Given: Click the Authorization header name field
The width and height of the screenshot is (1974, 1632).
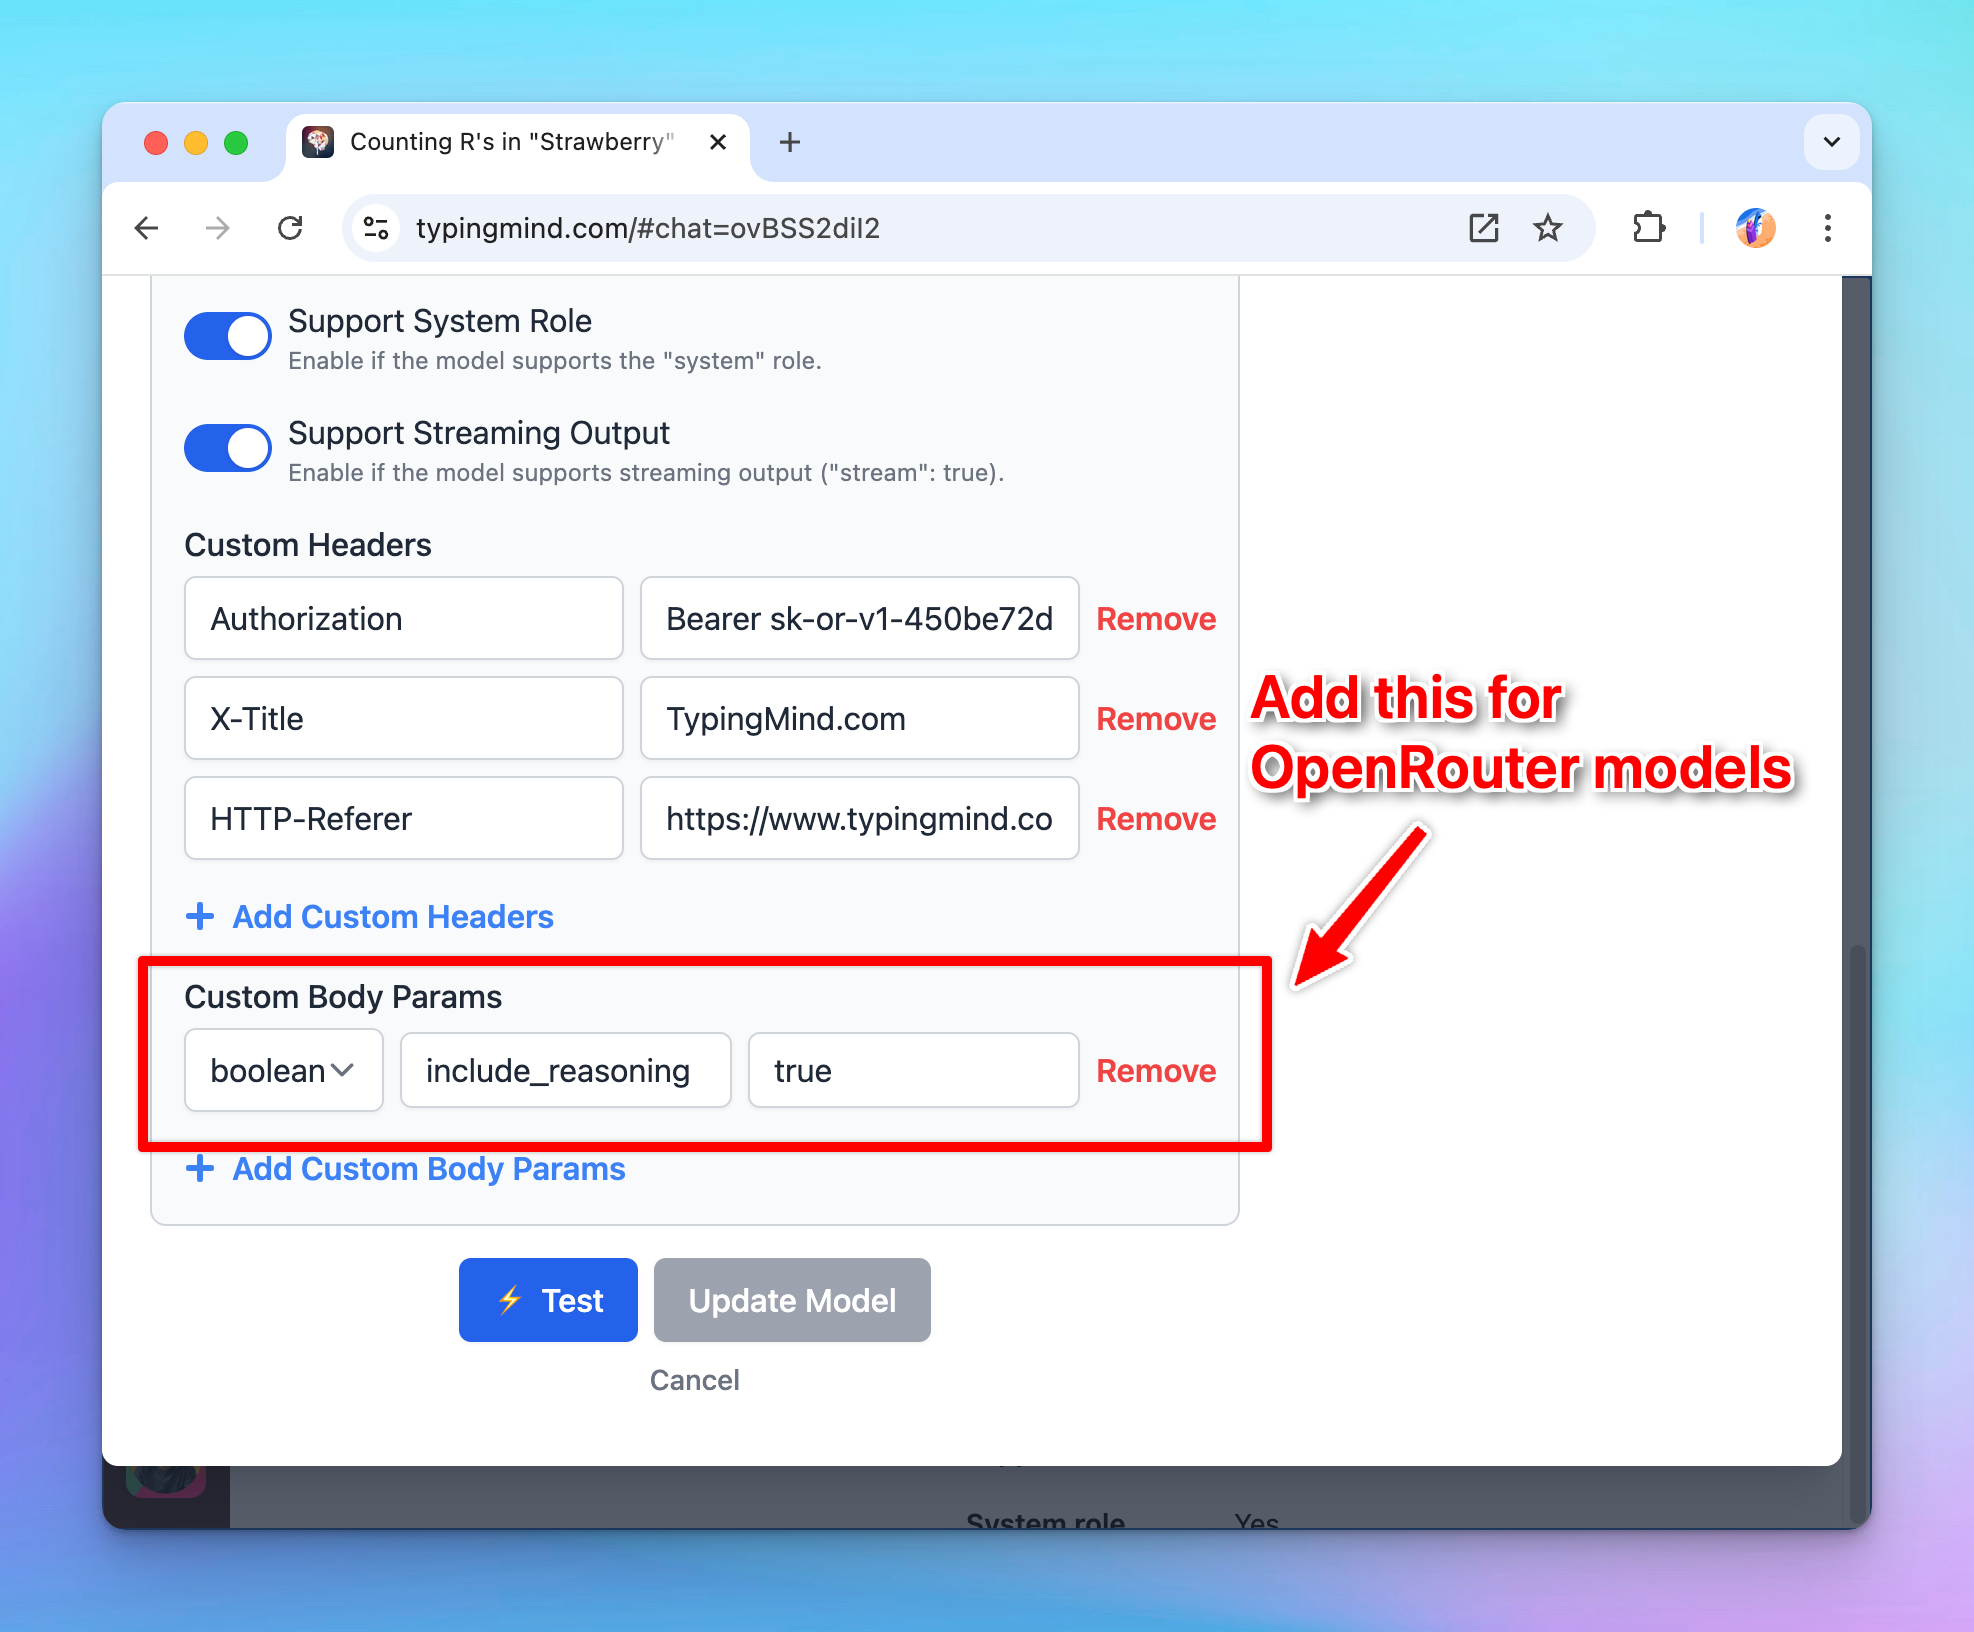Looking at the screenshot, I should point(404,618).
